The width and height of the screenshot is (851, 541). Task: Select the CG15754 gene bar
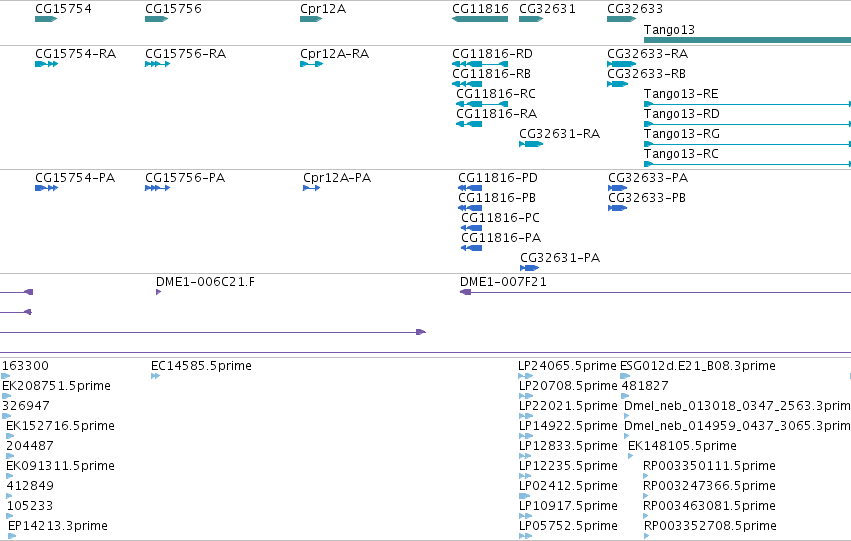click(x=46, y=19)
